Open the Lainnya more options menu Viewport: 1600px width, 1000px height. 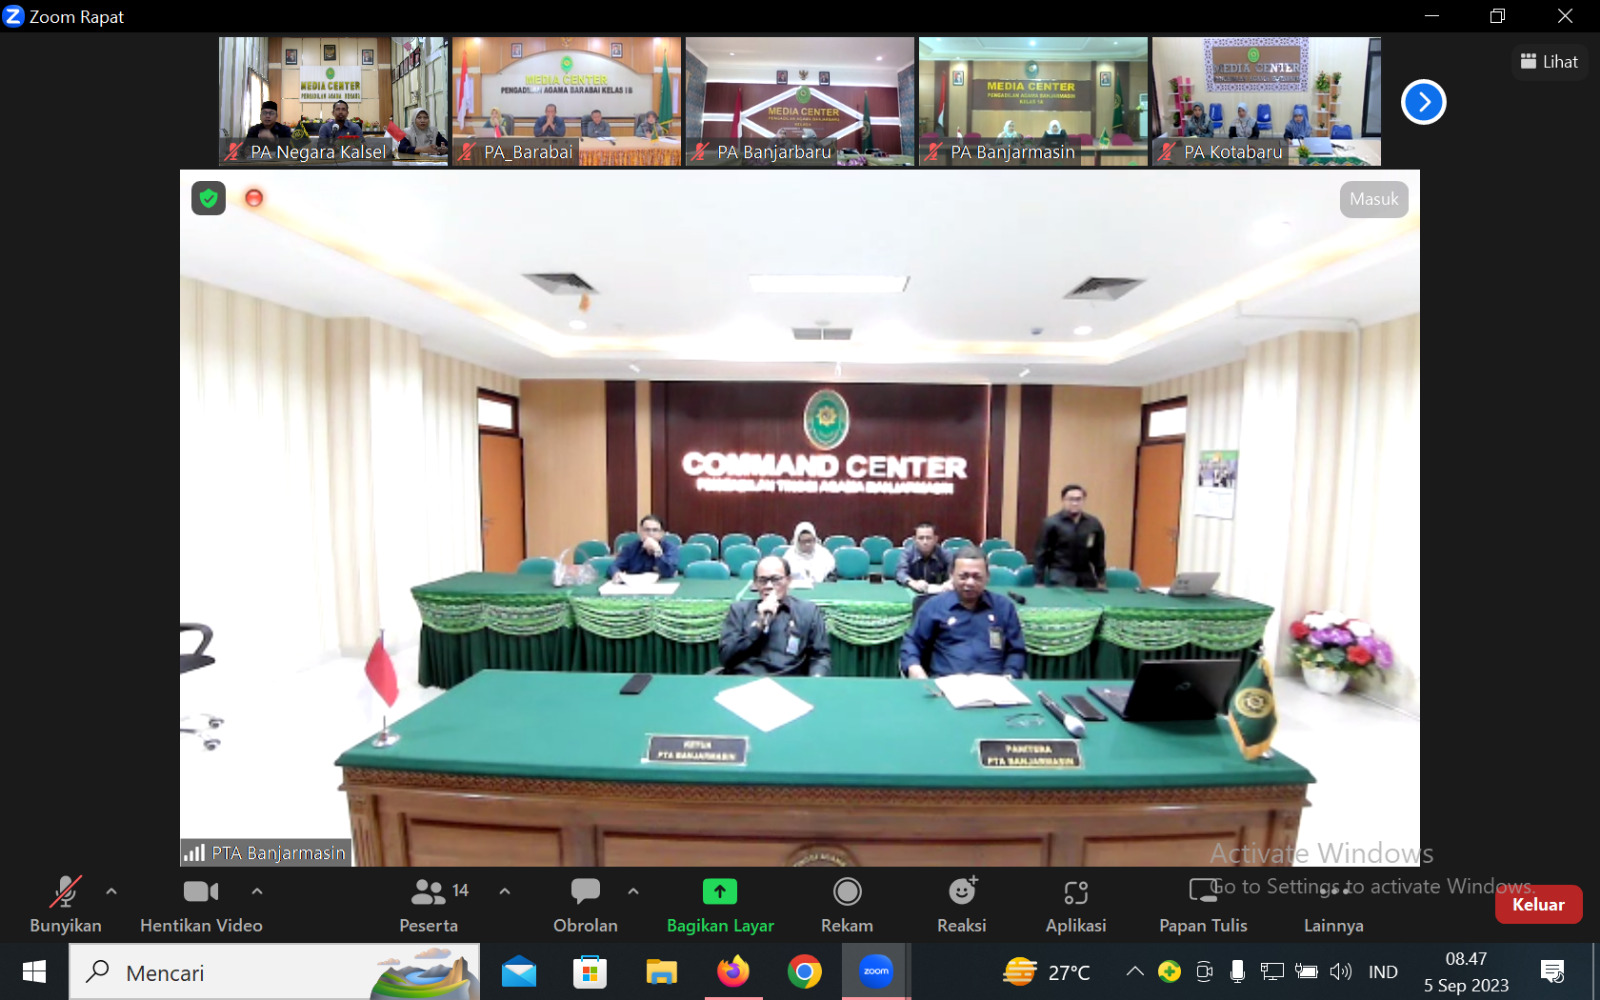click(x=1333, y=903)
